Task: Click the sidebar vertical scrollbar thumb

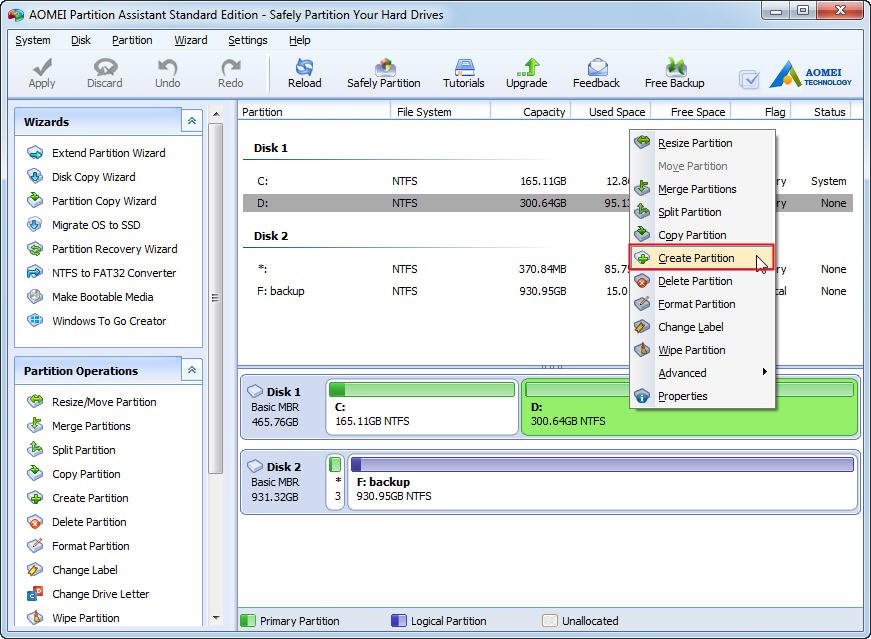Action: click(x=216, y=298)
